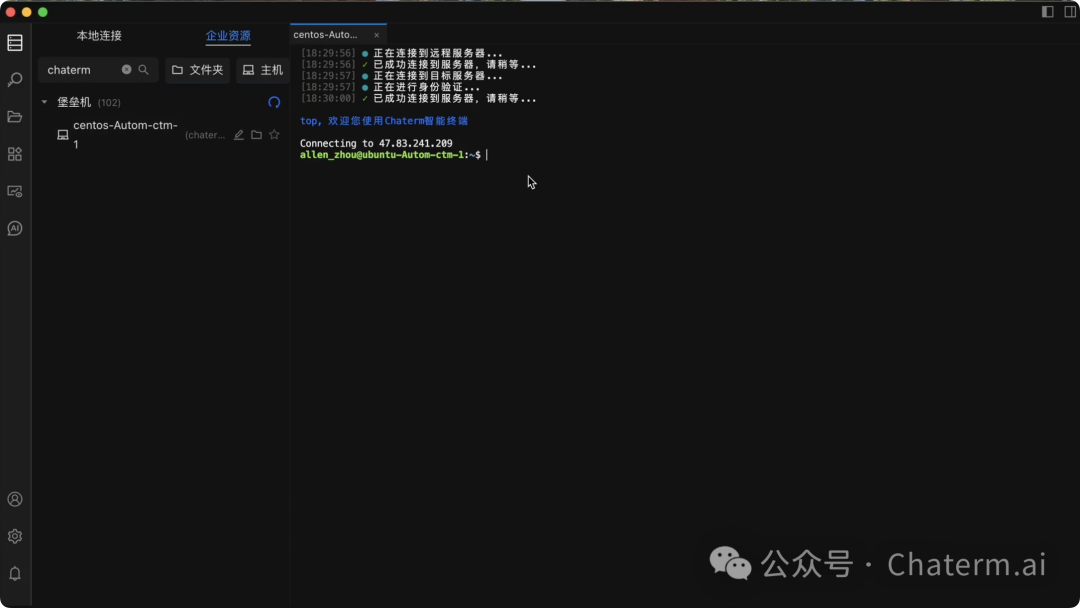Select the host list icon at sidebar top

click(x=14, y=42)
